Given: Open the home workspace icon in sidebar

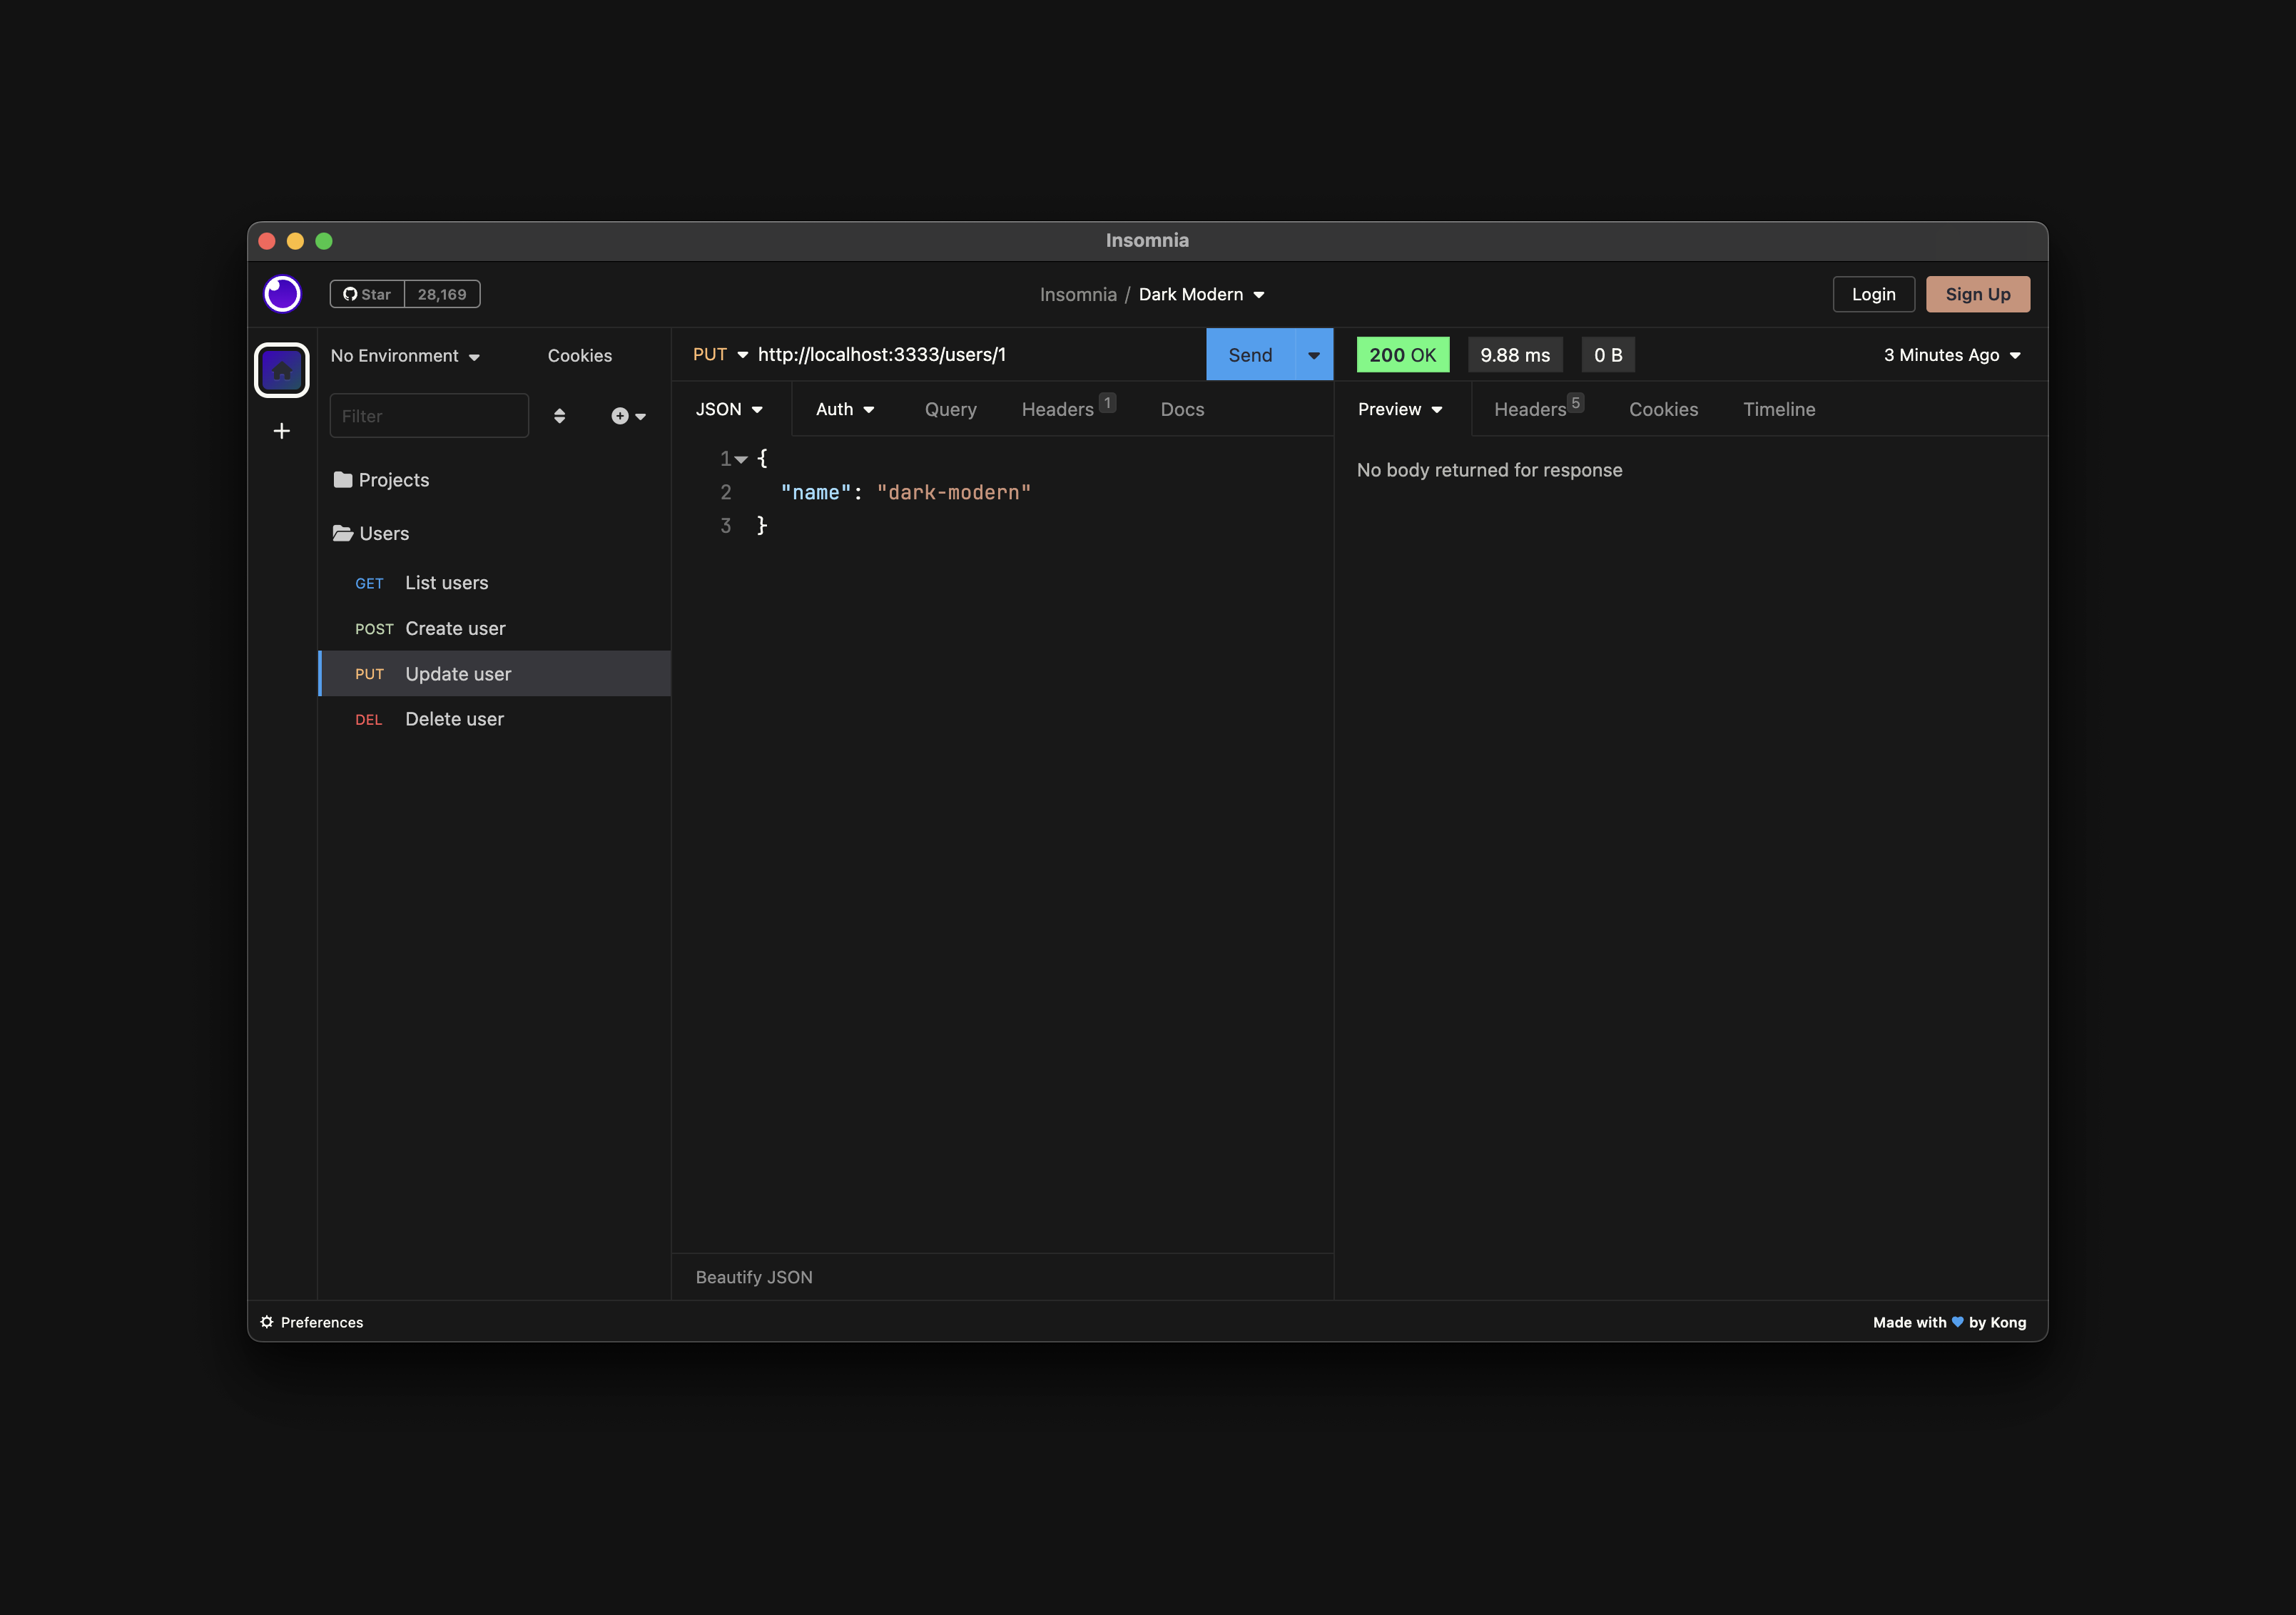Looking at the screenshot, I should (x=282, y=371).
